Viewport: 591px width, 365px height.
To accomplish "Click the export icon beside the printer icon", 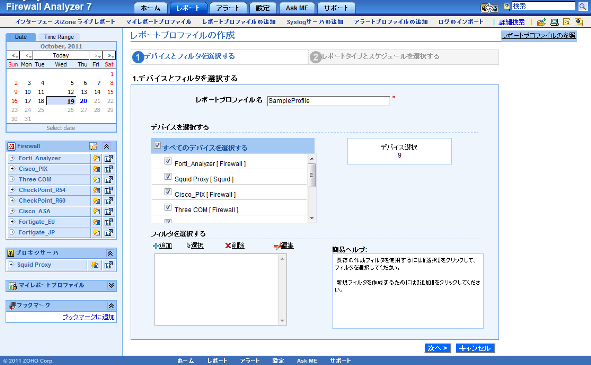I will coord(541,22).
